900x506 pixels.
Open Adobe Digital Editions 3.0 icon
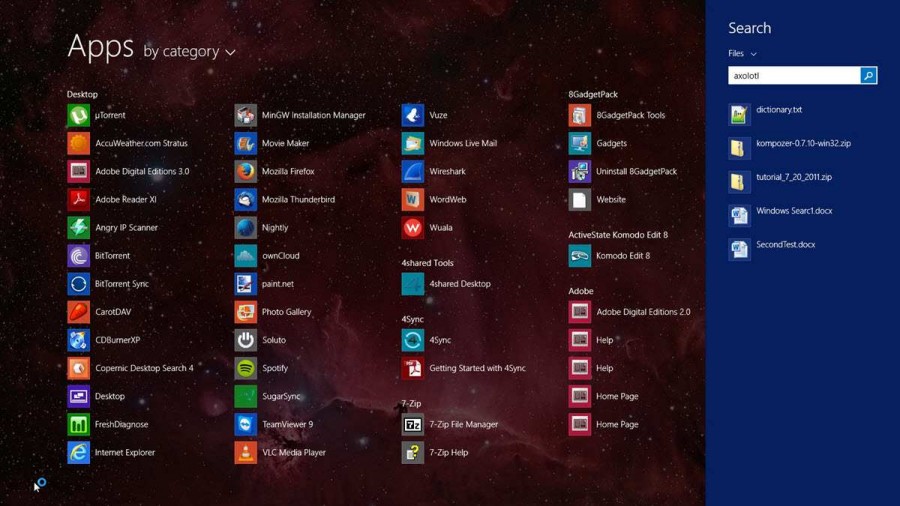[79, 172]
